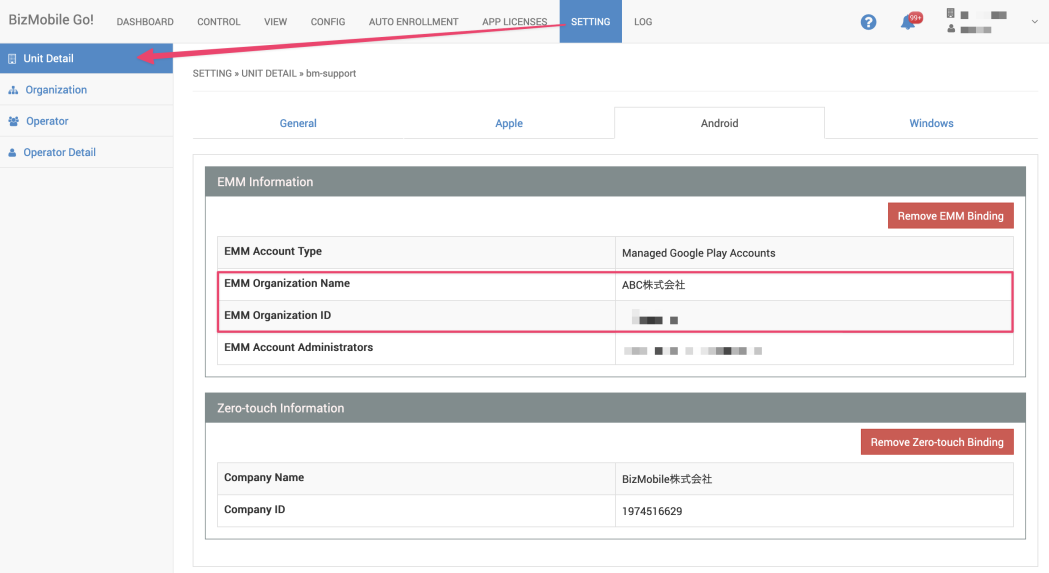Open the CONTROL menu
Image resolution: width=1049 pixels, height=573 pixels.
point(219,22)
